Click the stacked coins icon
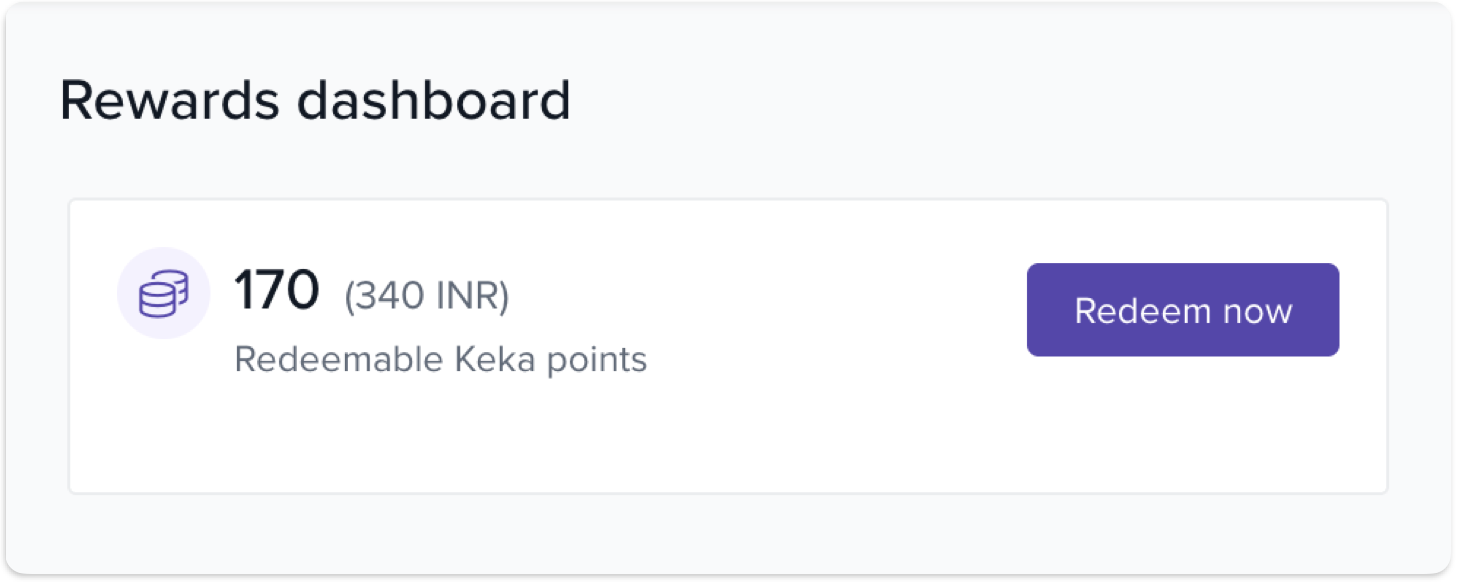Viewport: 1458px width, 584px height. pos(163,295)
